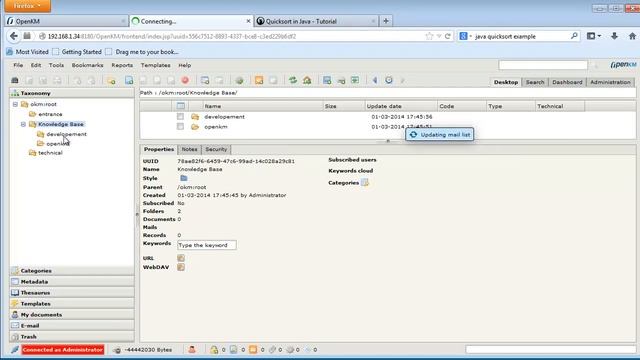Click the green workflow icon in the toolbar
Image resolution: width=640 pixels, height=360 pixels.
click(240, 80)
